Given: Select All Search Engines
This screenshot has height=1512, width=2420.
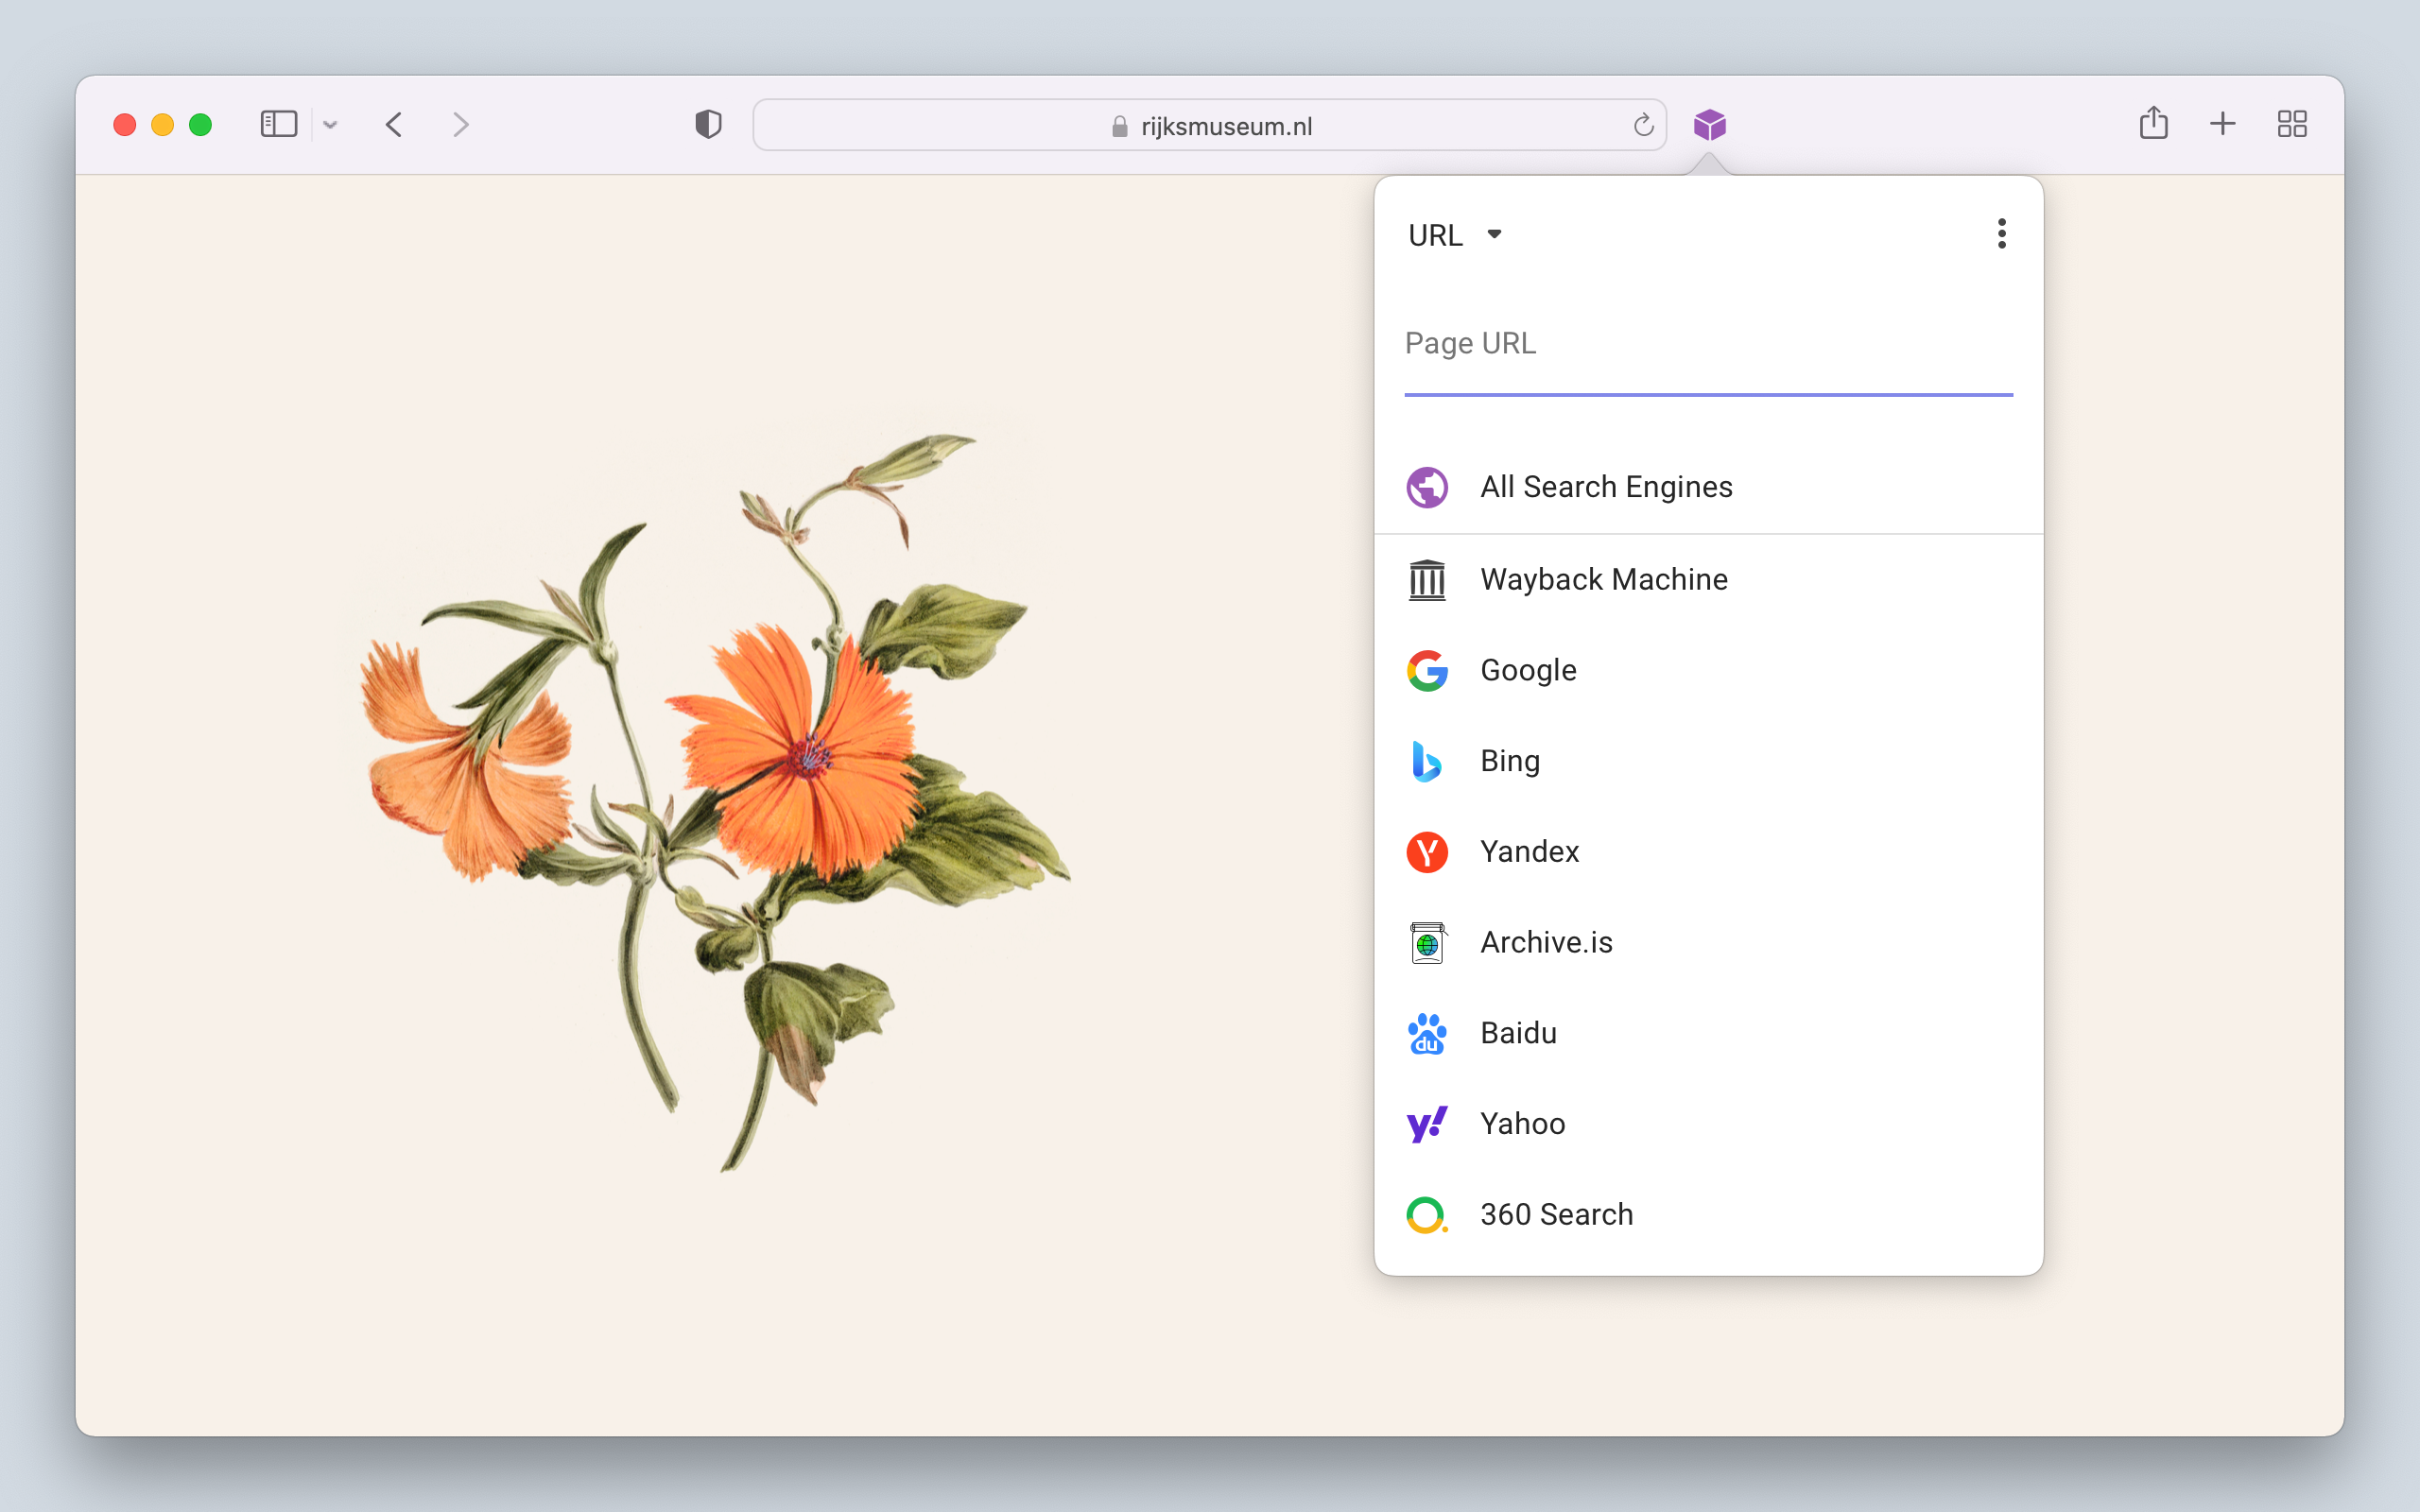Looking at the screenshot, I should 1605,487.
